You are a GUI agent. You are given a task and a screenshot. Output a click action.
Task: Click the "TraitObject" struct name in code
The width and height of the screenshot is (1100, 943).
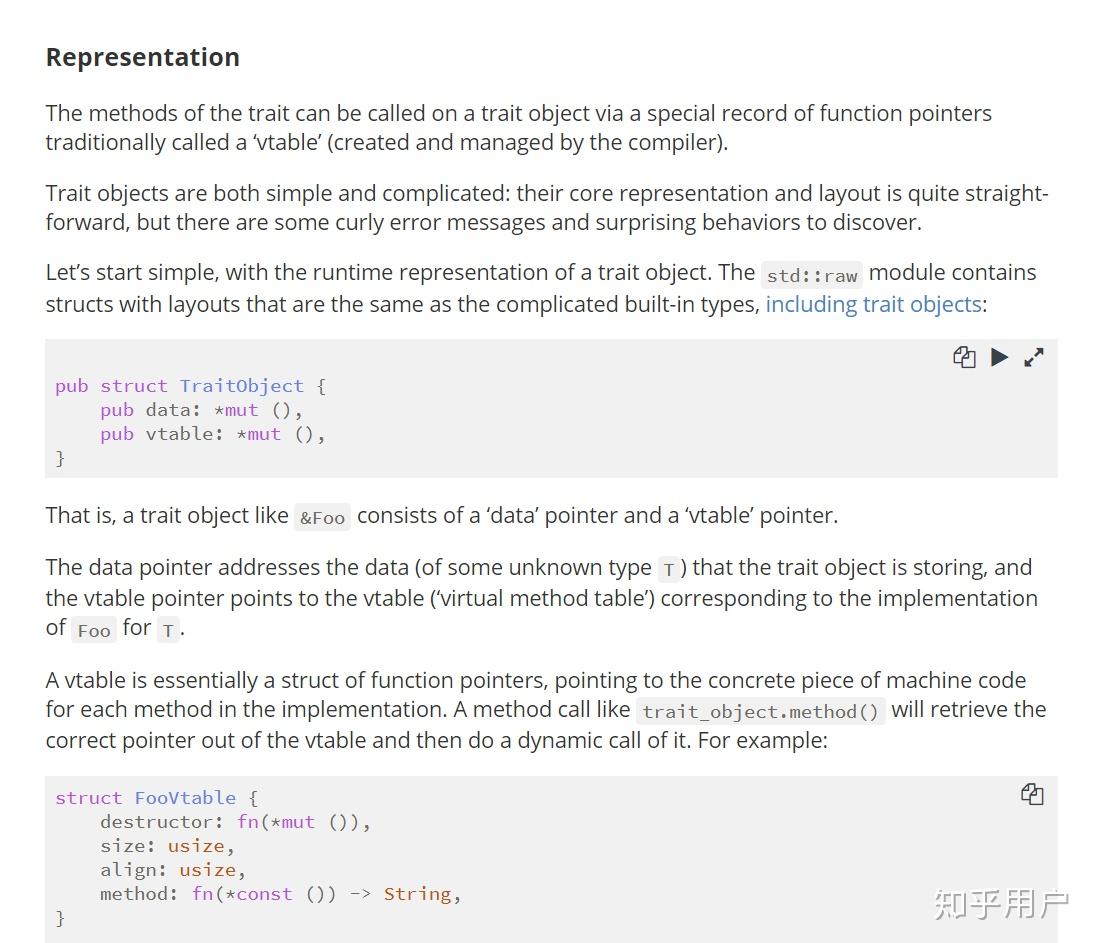[241, 386]
